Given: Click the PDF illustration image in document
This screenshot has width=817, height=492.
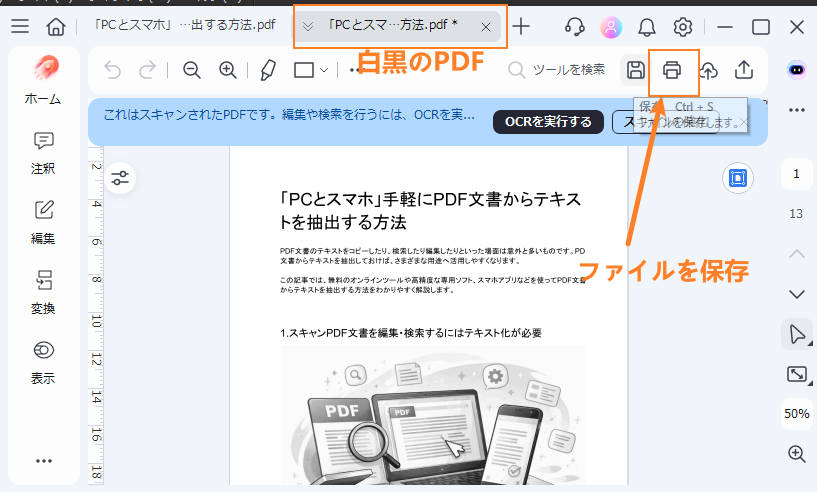Looking at the screenshot, I should pos(434,415).
